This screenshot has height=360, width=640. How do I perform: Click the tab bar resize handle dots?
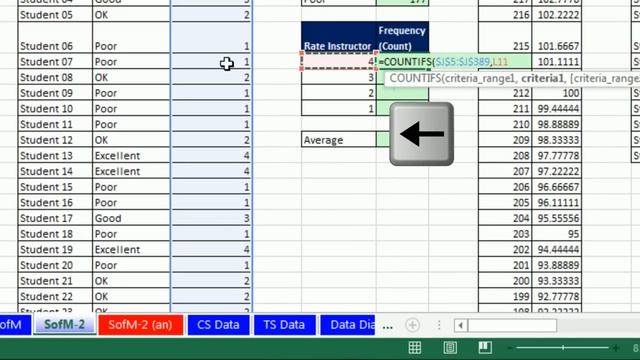439,325
